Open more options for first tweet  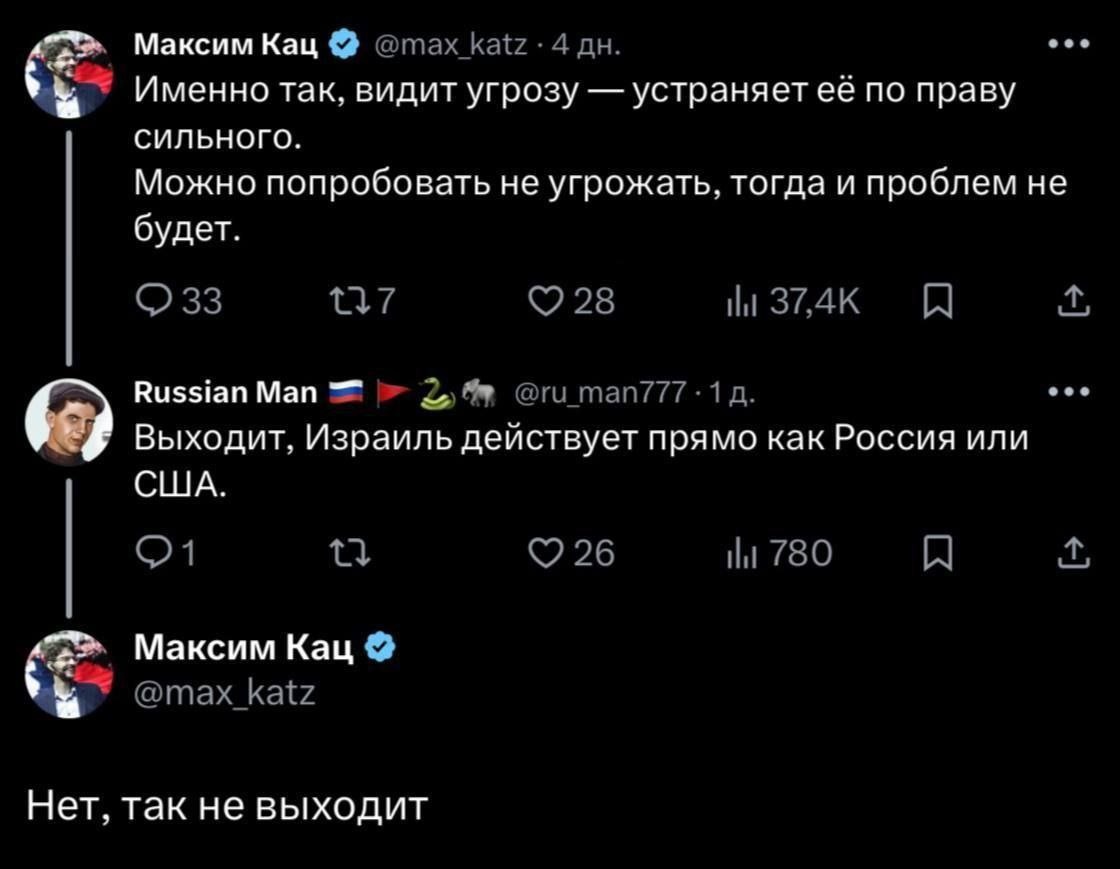point(1069,44)
